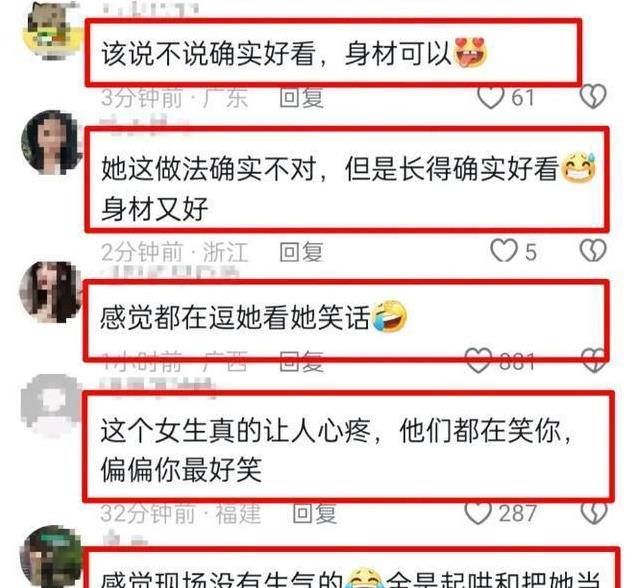Select the comment 感觉都在逗她看她笑话
Screen dimensions: 636x588
(234, 317)
